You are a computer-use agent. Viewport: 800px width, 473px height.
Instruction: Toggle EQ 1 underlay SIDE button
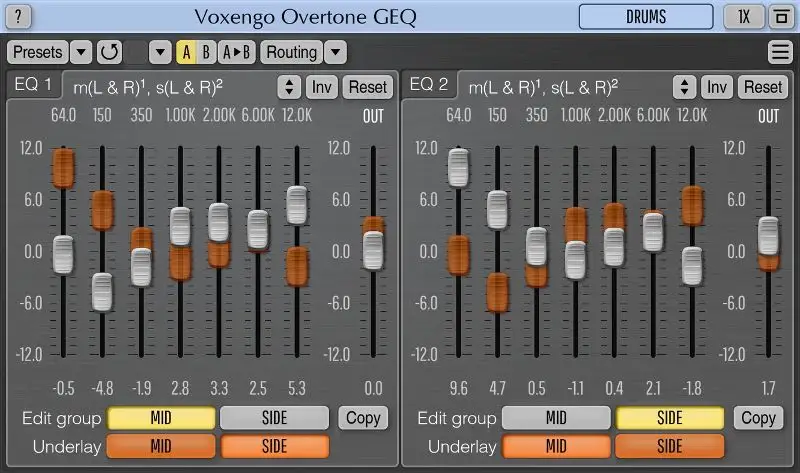[274, 446]
